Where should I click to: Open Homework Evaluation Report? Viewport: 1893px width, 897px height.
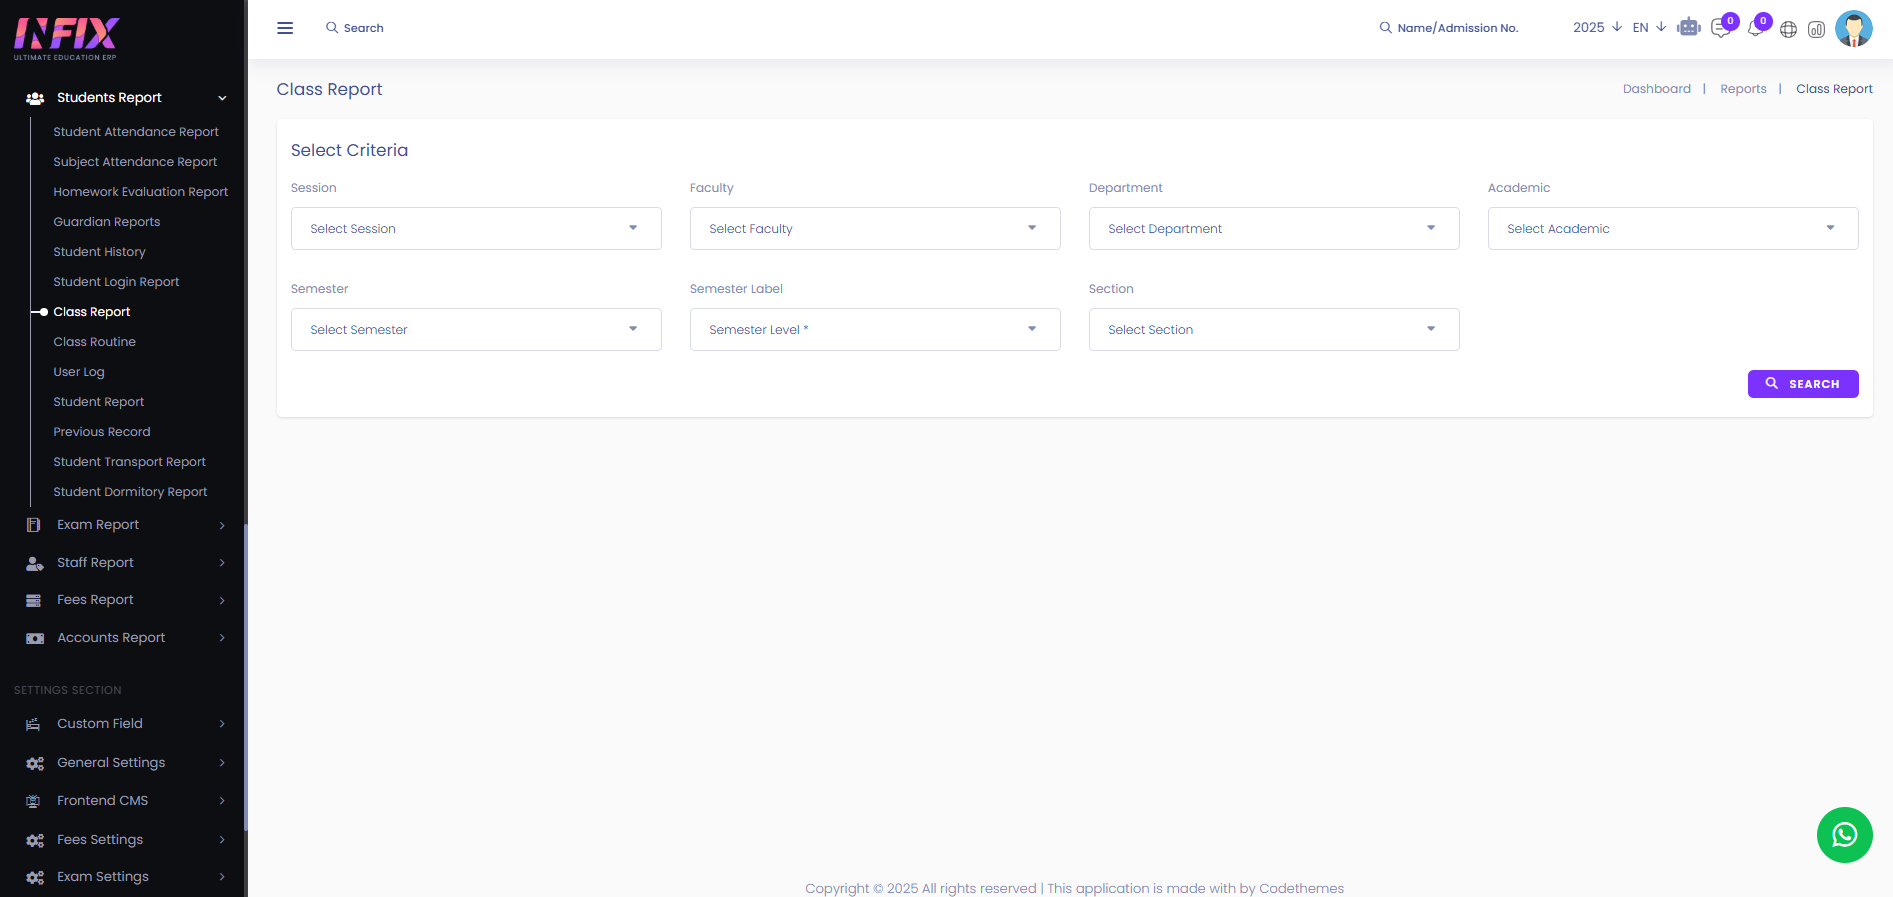click(x=141, y=192)
